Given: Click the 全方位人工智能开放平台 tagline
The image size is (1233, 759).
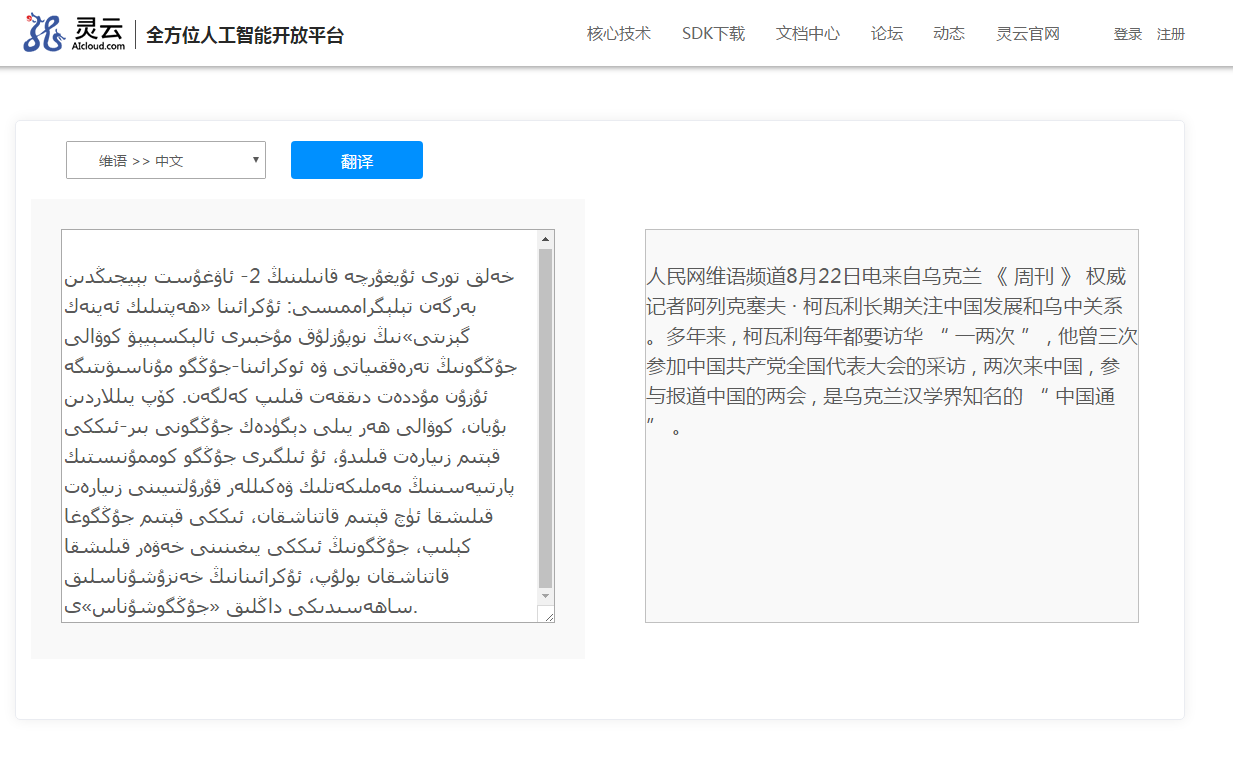Looking at the screenshot, I should [x=245, y=35].
